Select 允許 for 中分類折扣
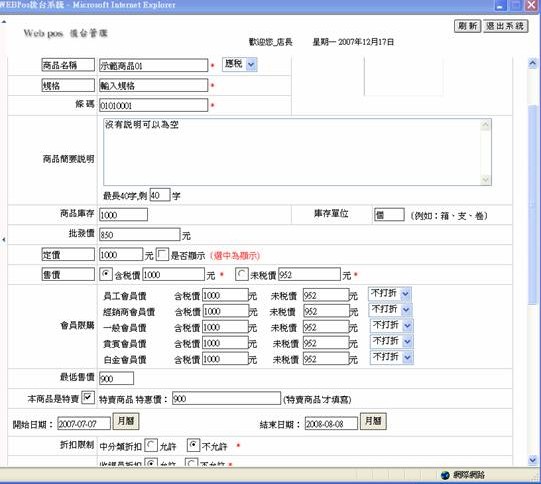 tap(151, 445)
